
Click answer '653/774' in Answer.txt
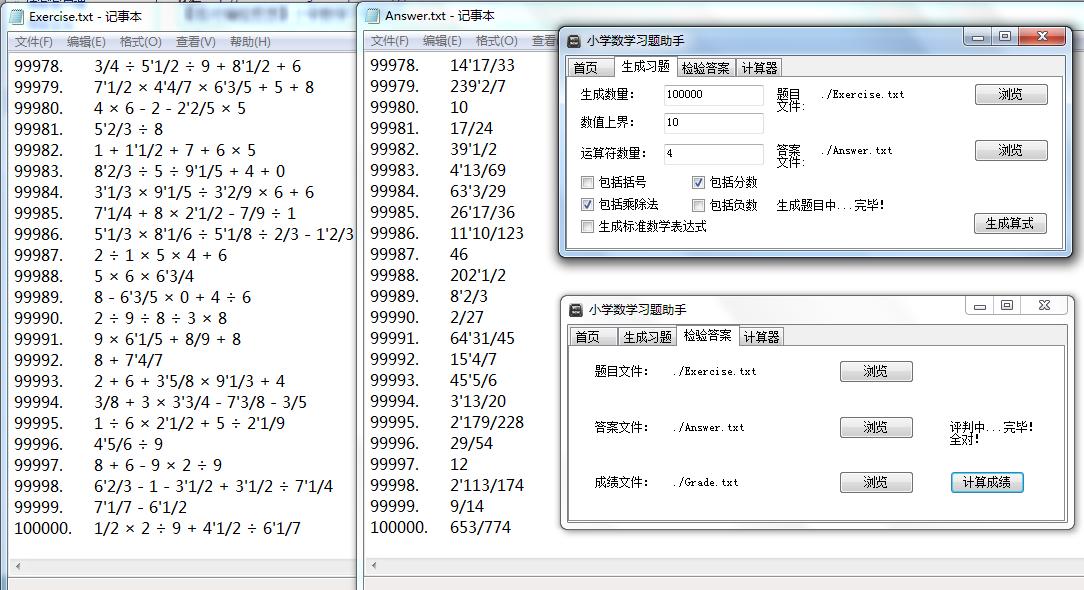(480, 528)
